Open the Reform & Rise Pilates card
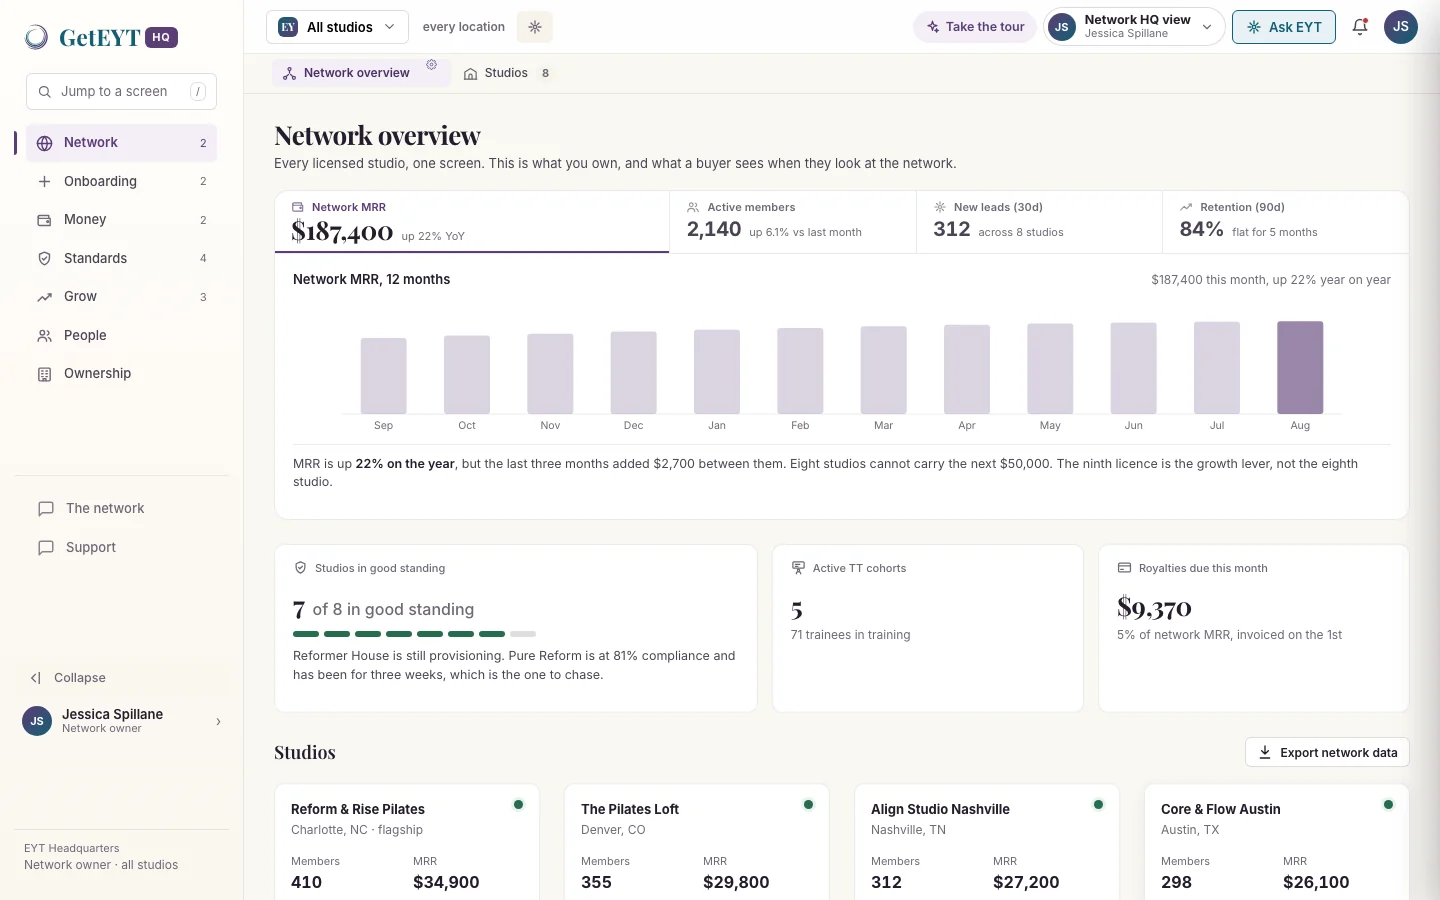This screenshot has height=900, width=1440. [x=407, y=842]
